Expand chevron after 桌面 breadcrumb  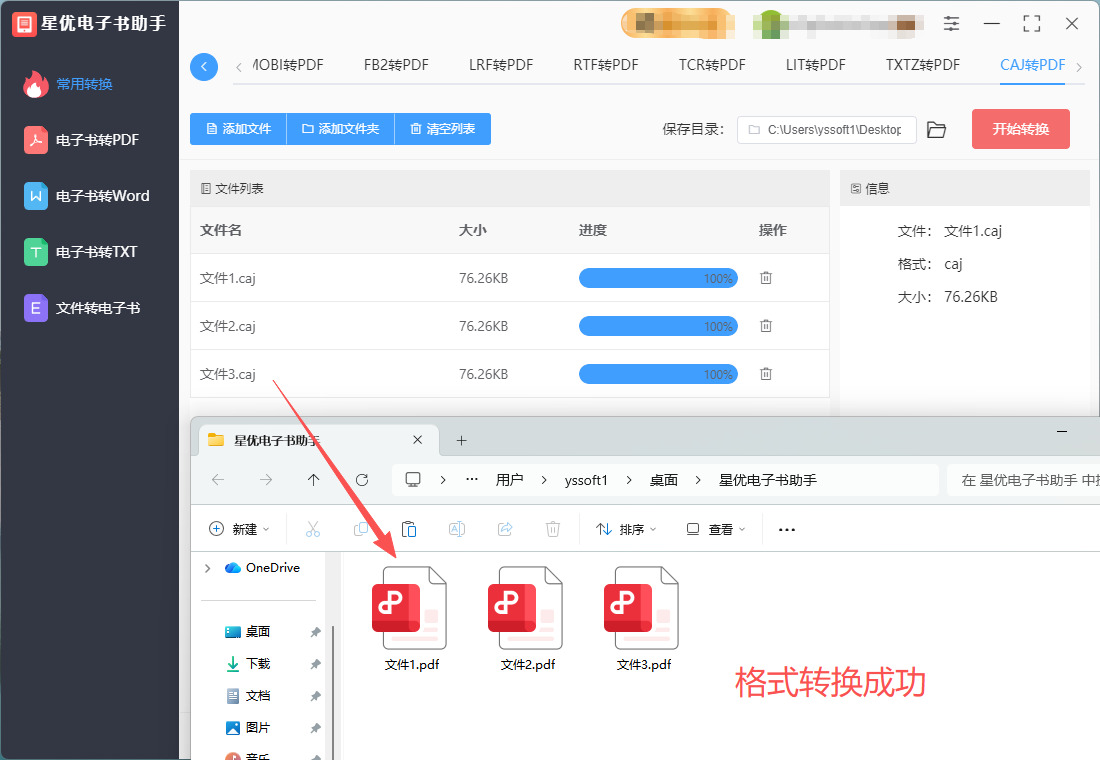point(698,480)
